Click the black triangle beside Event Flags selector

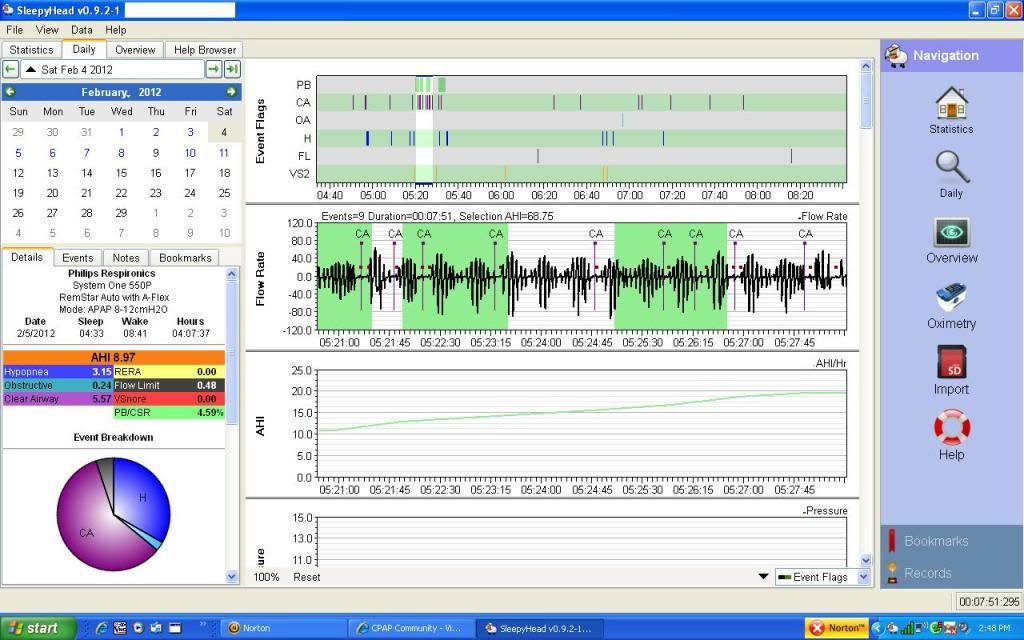tap(763, 577)
